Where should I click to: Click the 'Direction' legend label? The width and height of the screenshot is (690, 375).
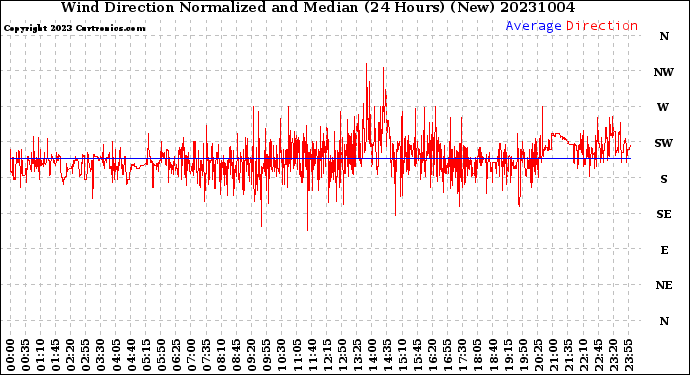pos(602,26)
